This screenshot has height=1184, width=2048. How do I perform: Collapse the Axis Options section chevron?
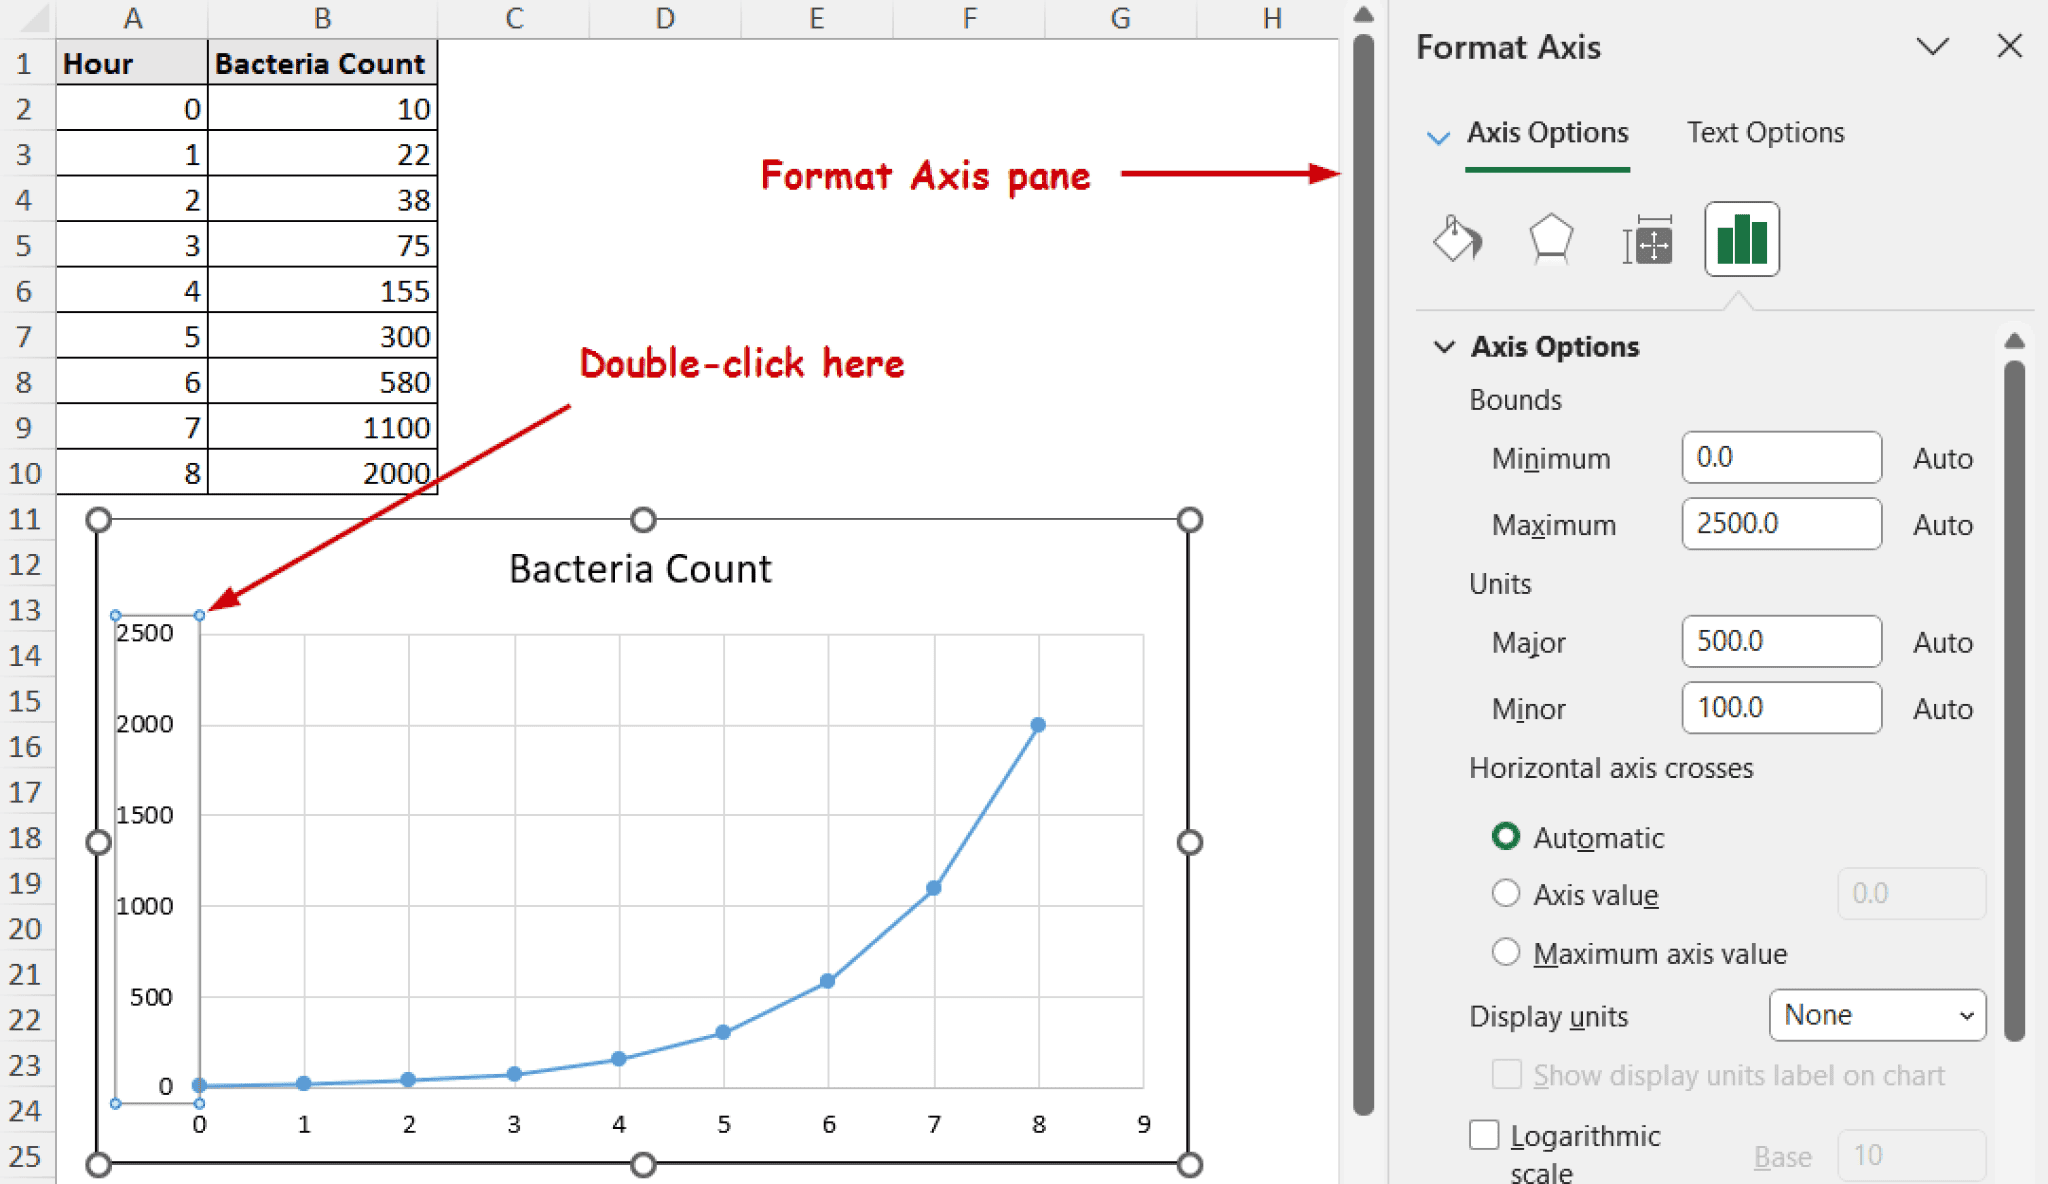tap(1443, 346)
